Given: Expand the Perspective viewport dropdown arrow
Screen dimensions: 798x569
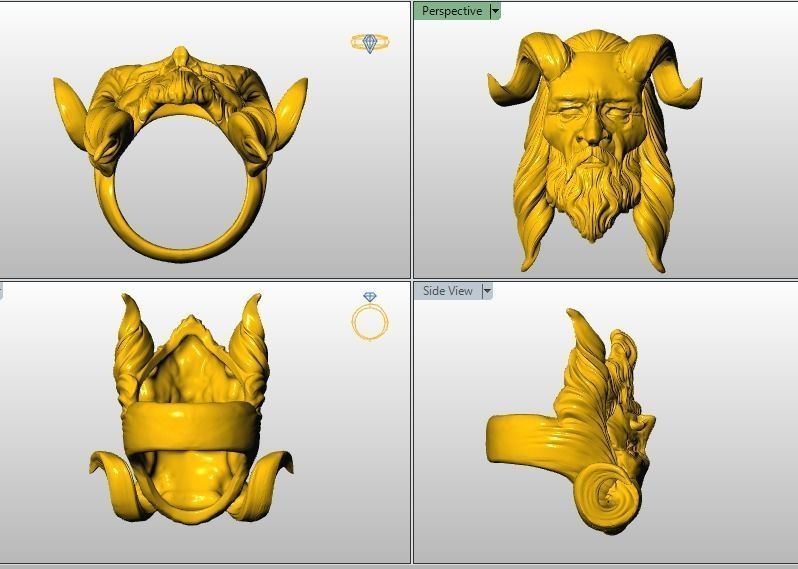Looking at the screenshot, I should (495, 11).
